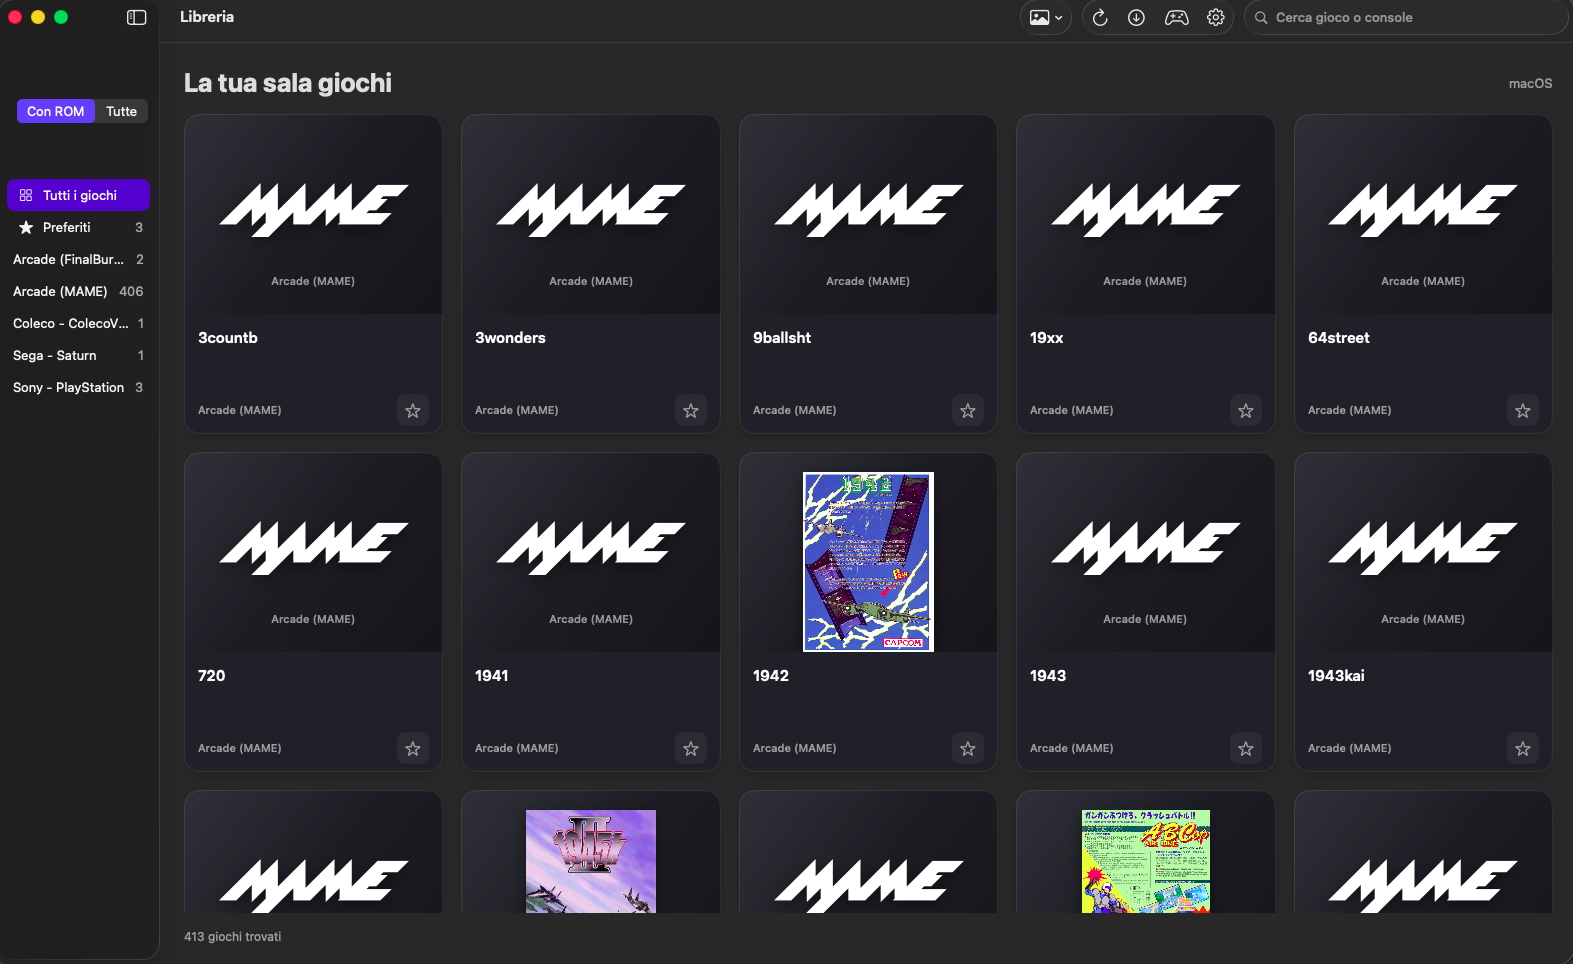
Task: Select the Con ROM filter
Action: (x=56, y=111)
